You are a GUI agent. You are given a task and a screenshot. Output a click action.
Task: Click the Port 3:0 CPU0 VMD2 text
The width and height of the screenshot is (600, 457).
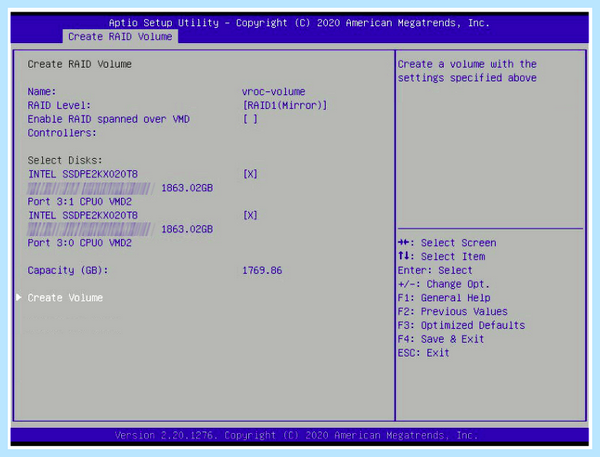point(80,243)
